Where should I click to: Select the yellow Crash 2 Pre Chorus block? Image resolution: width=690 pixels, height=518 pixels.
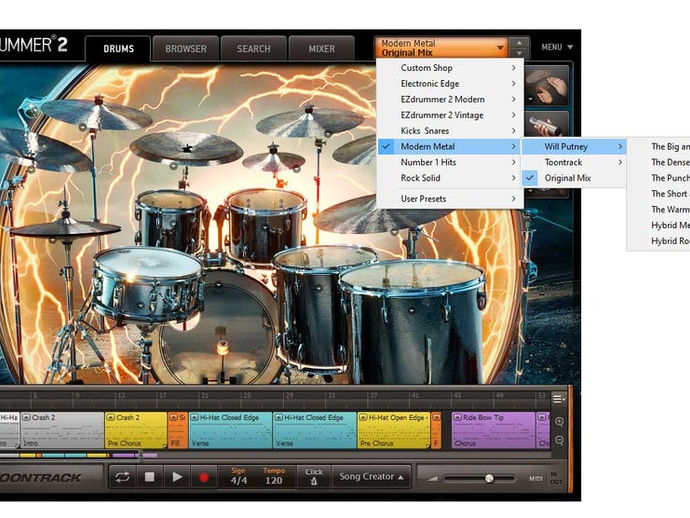(x=136, y=430)
